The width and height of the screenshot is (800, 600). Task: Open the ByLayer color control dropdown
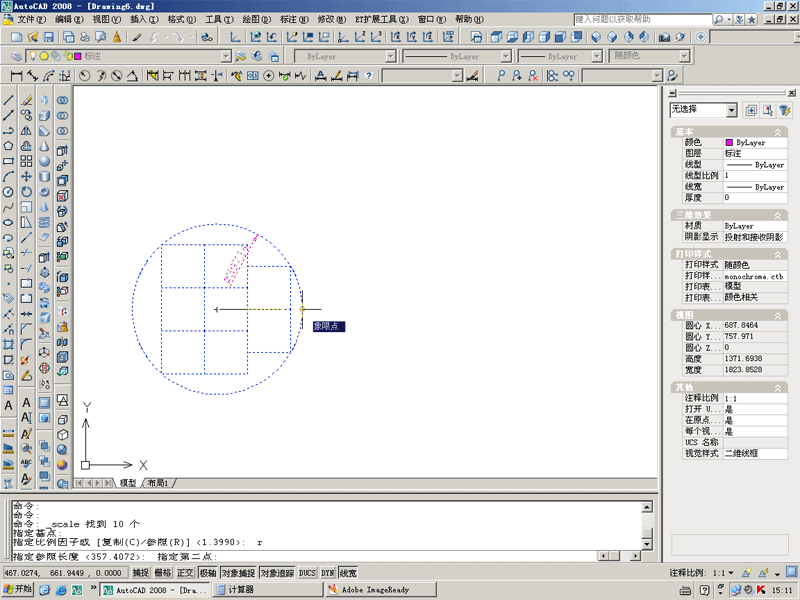tap(390, 56)
